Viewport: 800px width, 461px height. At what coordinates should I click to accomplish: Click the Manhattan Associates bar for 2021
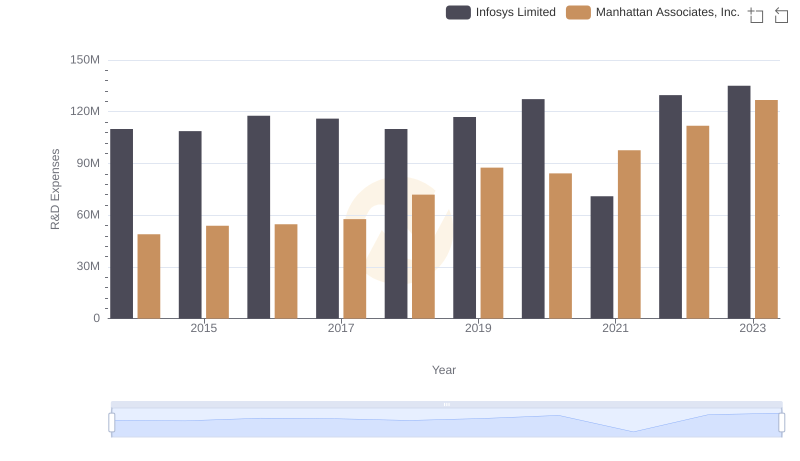pos(629,235)
